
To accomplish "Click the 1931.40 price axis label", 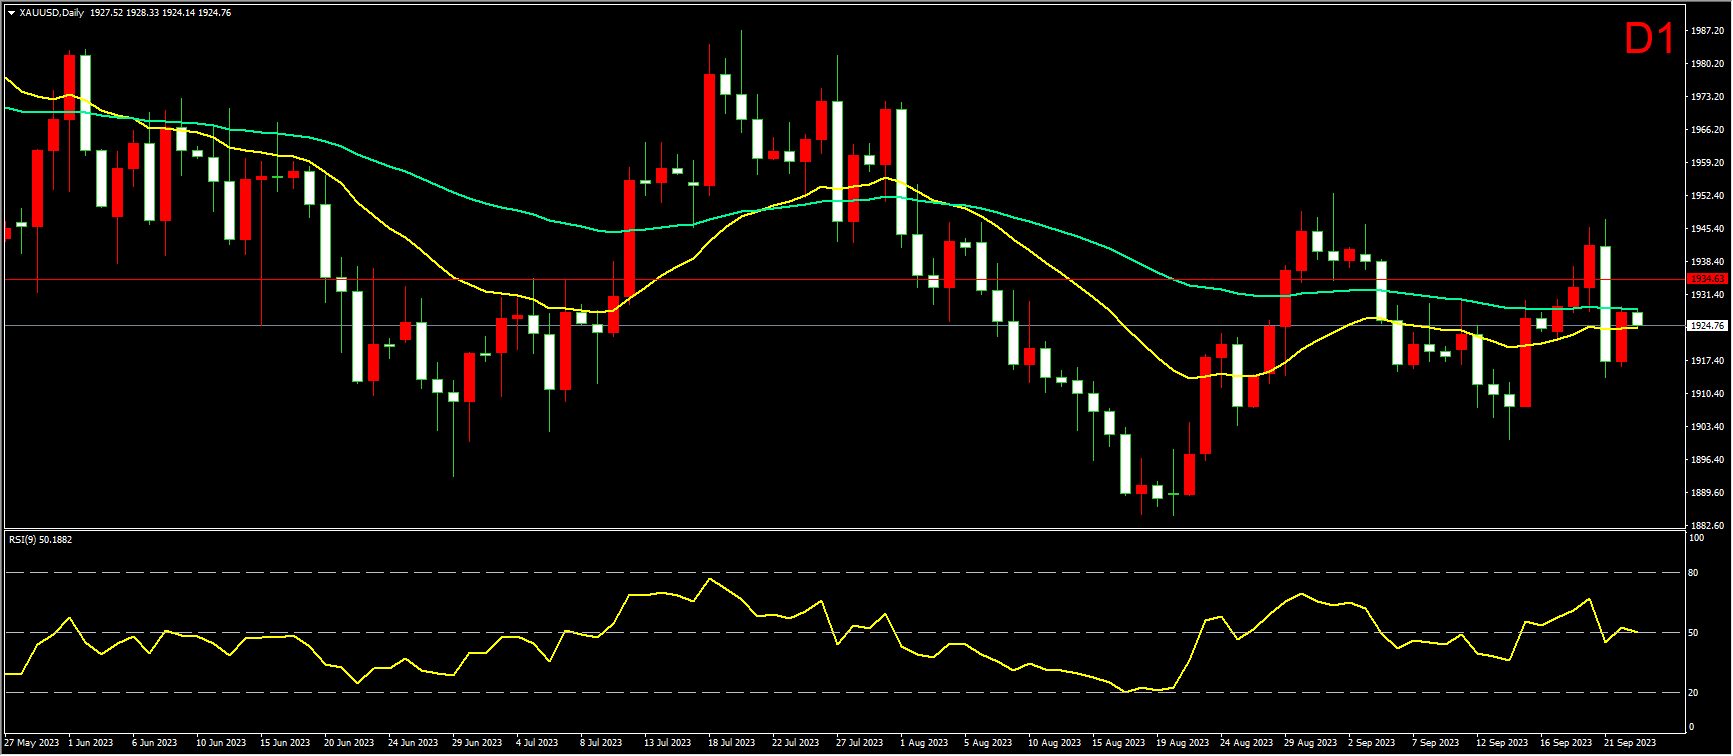I will point(1706,295).
